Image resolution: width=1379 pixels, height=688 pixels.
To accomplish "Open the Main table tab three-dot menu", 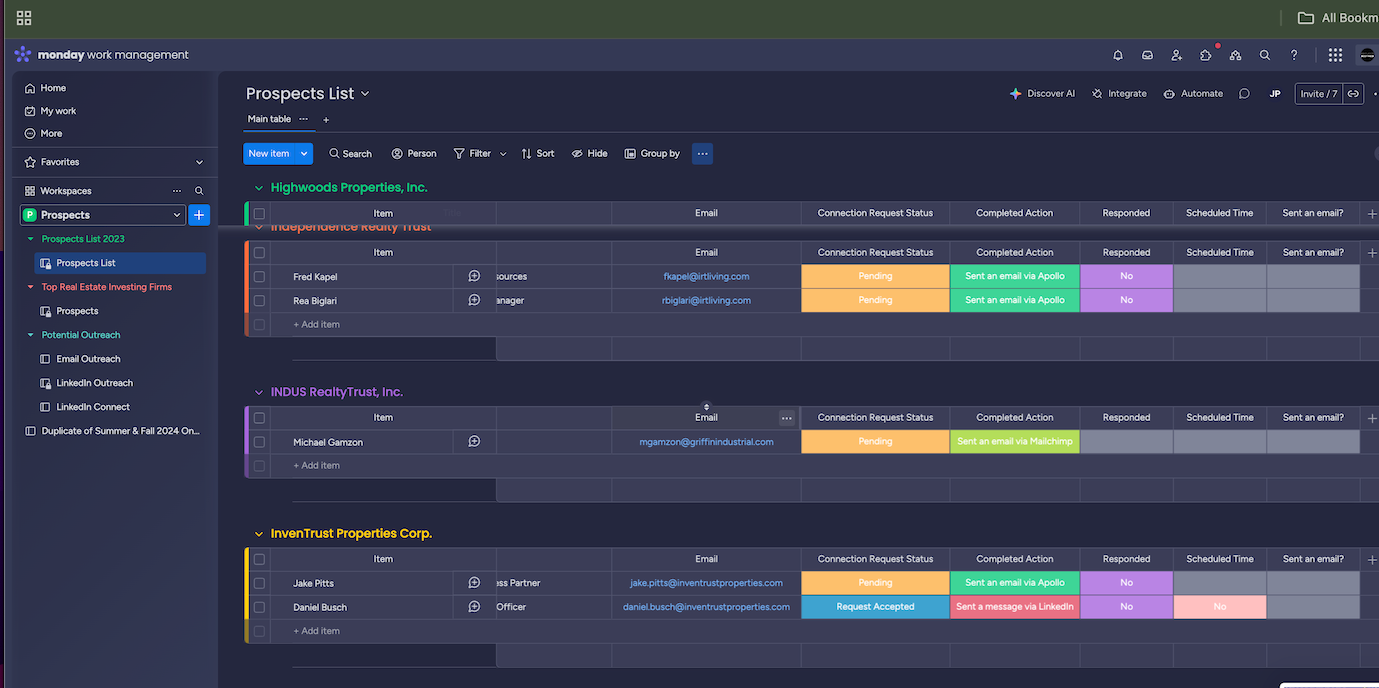I will [304, 119].
